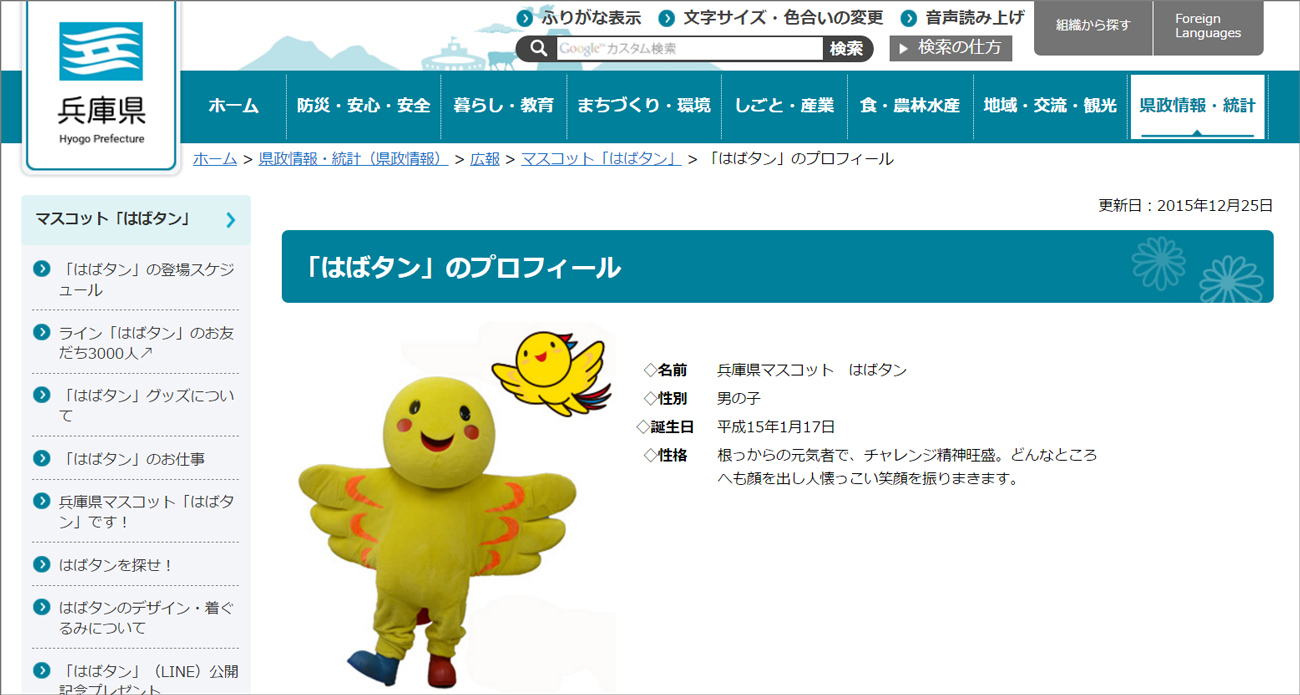Screen dimensions: 1300x695
Task: Click arrow icon beside 文字サイズ・色合いの変更
Action: (667, 18)
